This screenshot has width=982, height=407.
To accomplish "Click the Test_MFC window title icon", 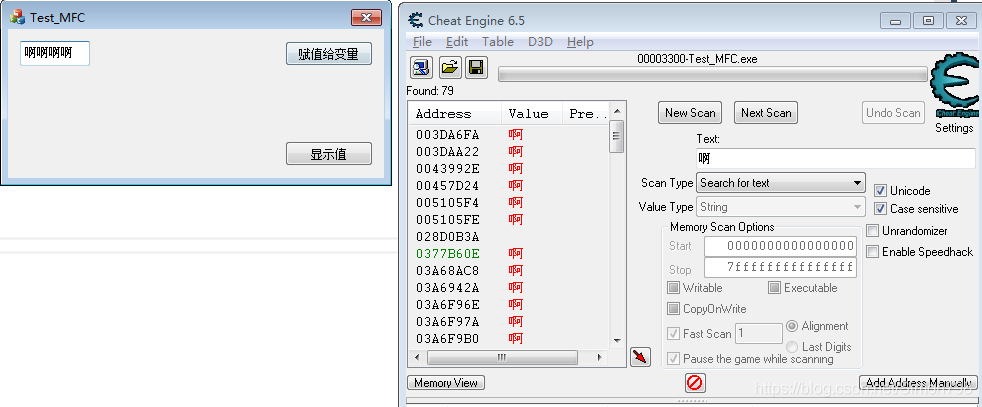I will pyautogui.click(x=18, y=18).
